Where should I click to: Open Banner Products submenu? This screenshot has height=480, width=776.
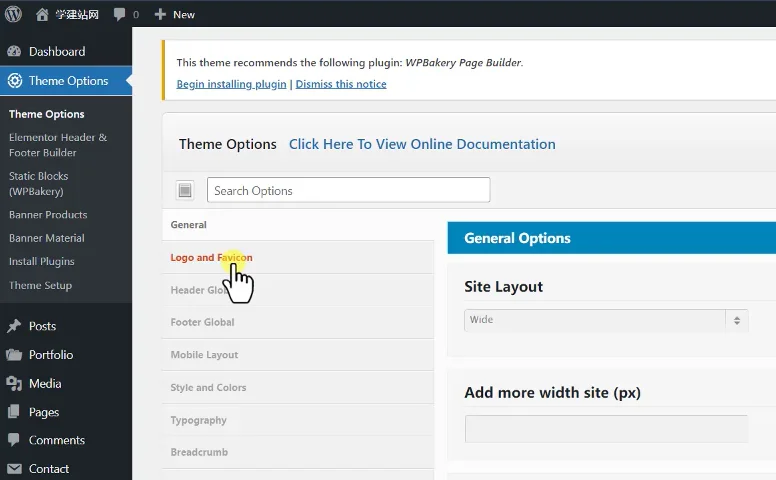48,215
